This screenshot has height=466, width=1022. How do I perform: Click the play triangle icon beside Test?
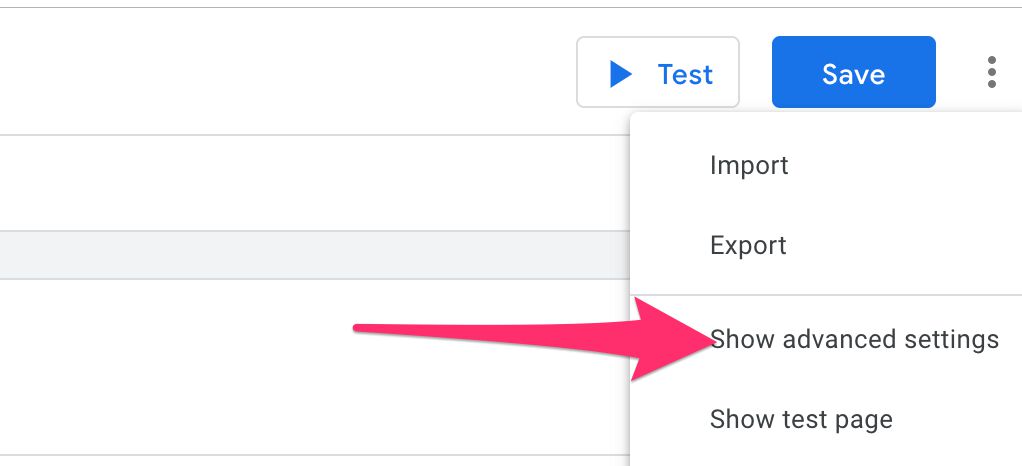pyautogui.click(x=621, y=74)
